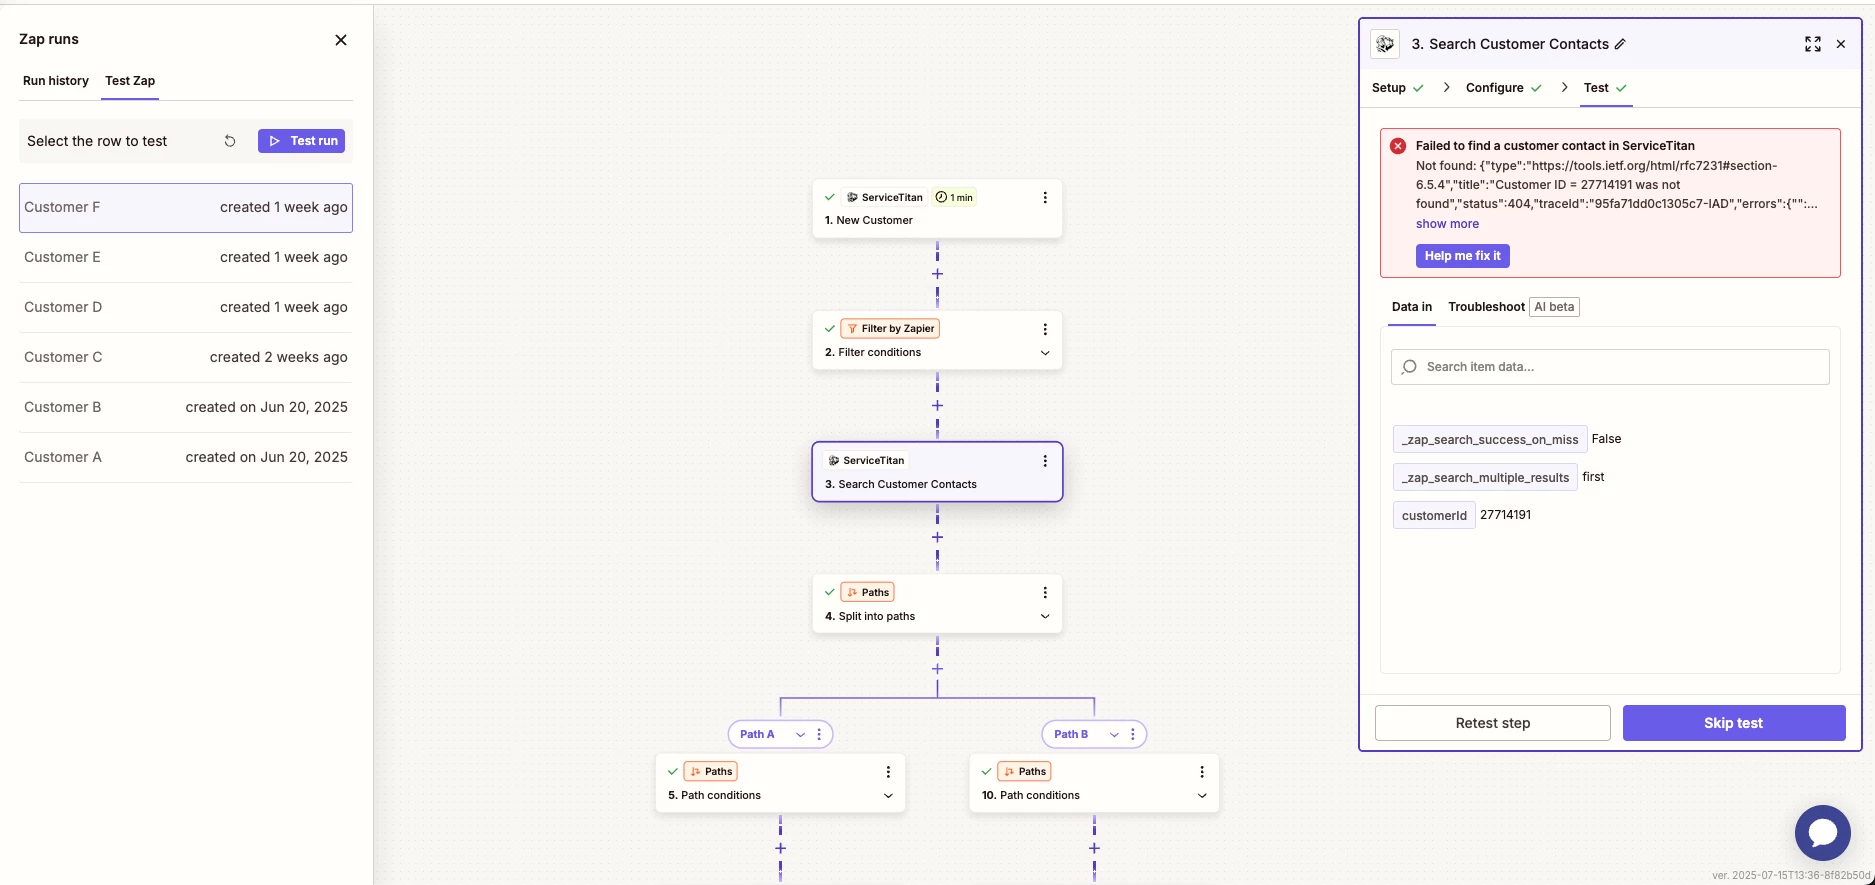The width and height of the screenshot is (1875, 885).
Task: Close the Zap runs panel
Action: click(341, 40)
